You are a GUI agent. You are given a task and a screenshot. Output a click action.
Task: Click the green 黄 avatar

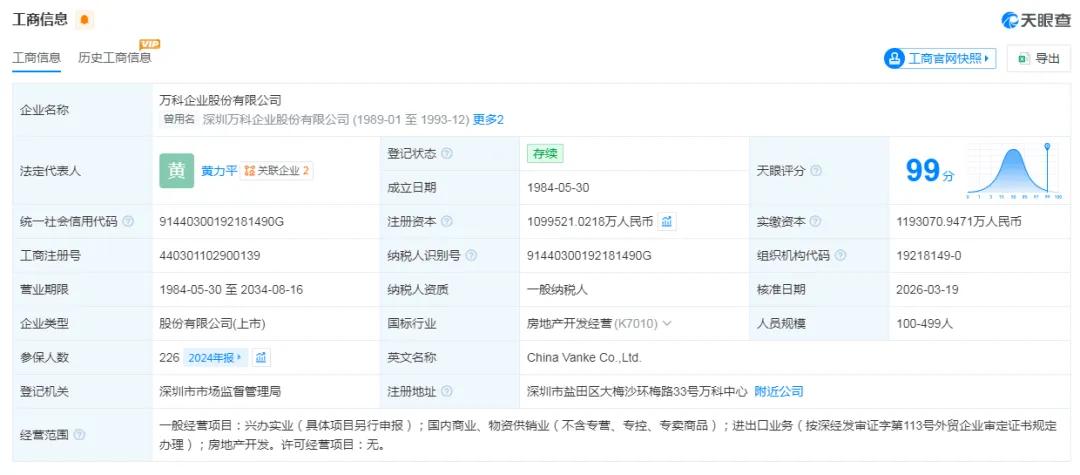pyautogui.click(x=176, y=171)
